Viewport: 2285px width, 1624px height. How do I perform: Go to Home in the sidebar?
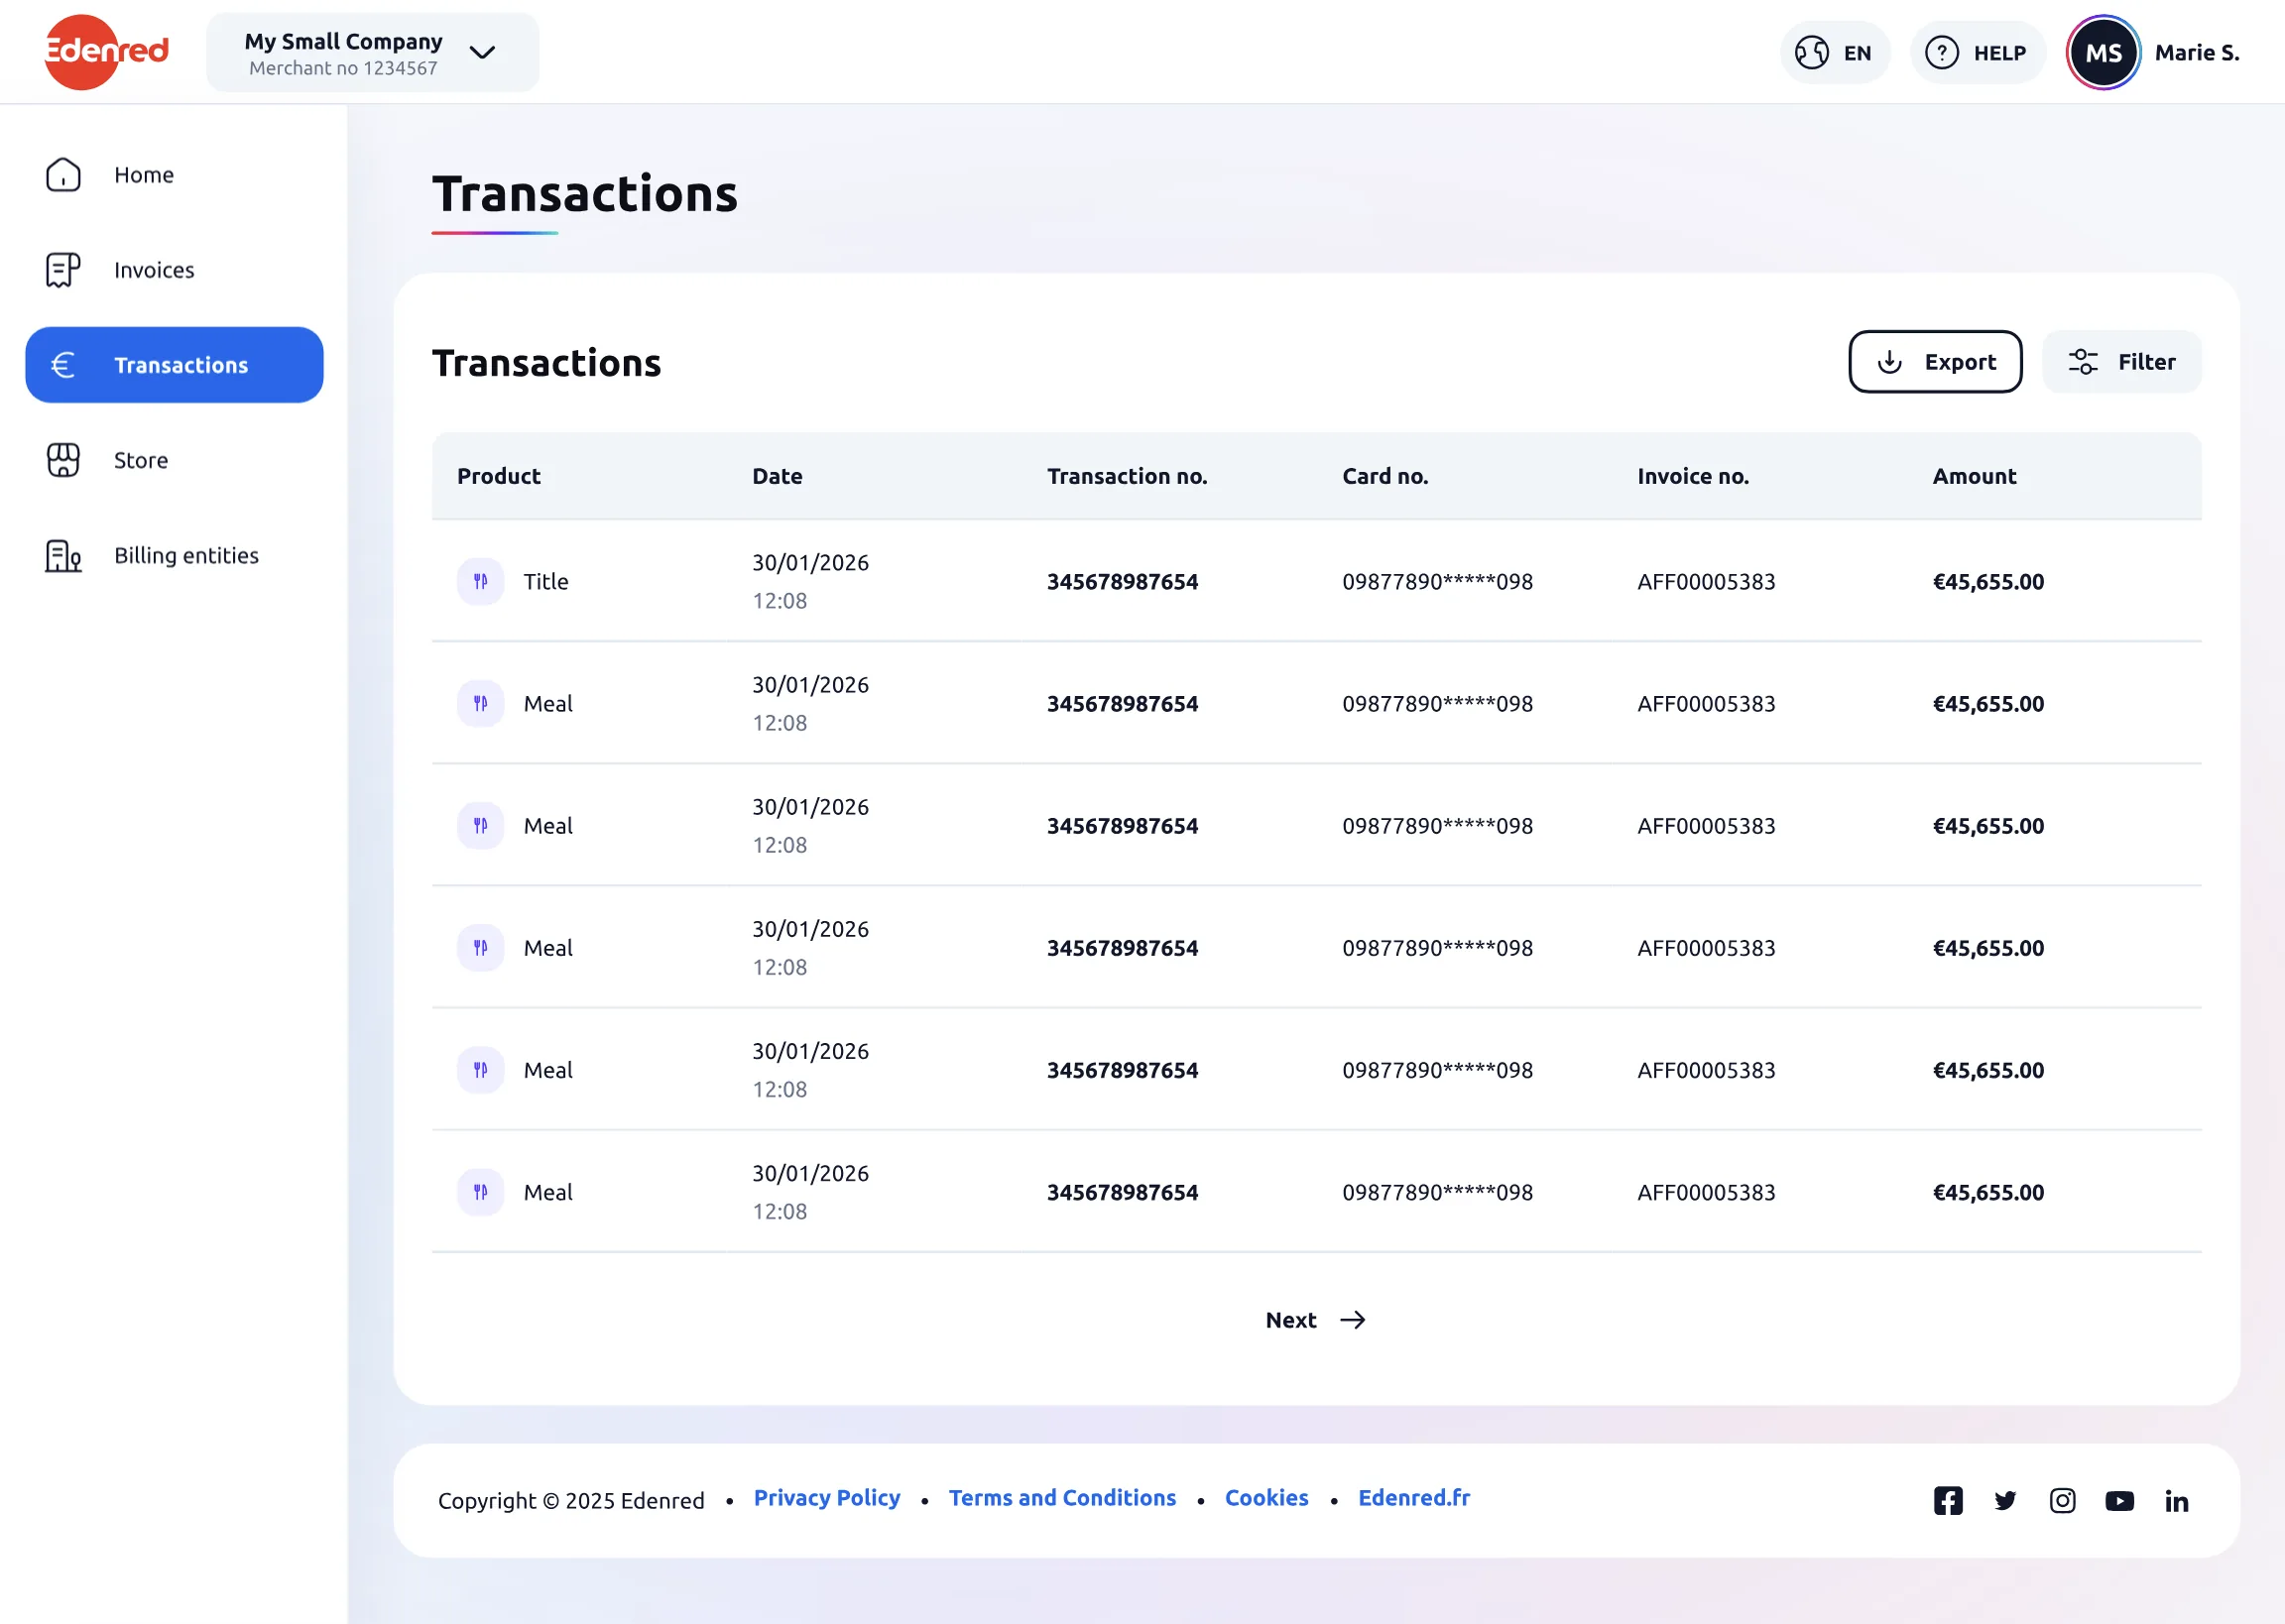coord(175,175)
